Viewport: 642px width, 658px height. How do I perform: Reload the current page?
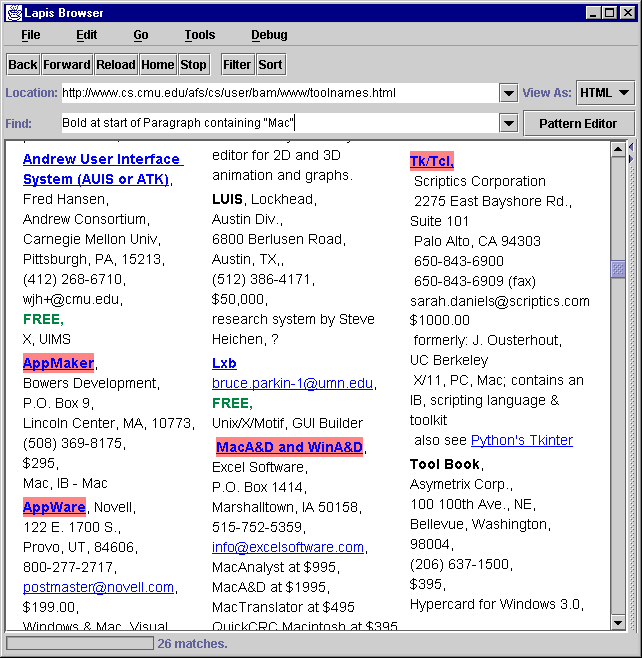tap(116, 64)
